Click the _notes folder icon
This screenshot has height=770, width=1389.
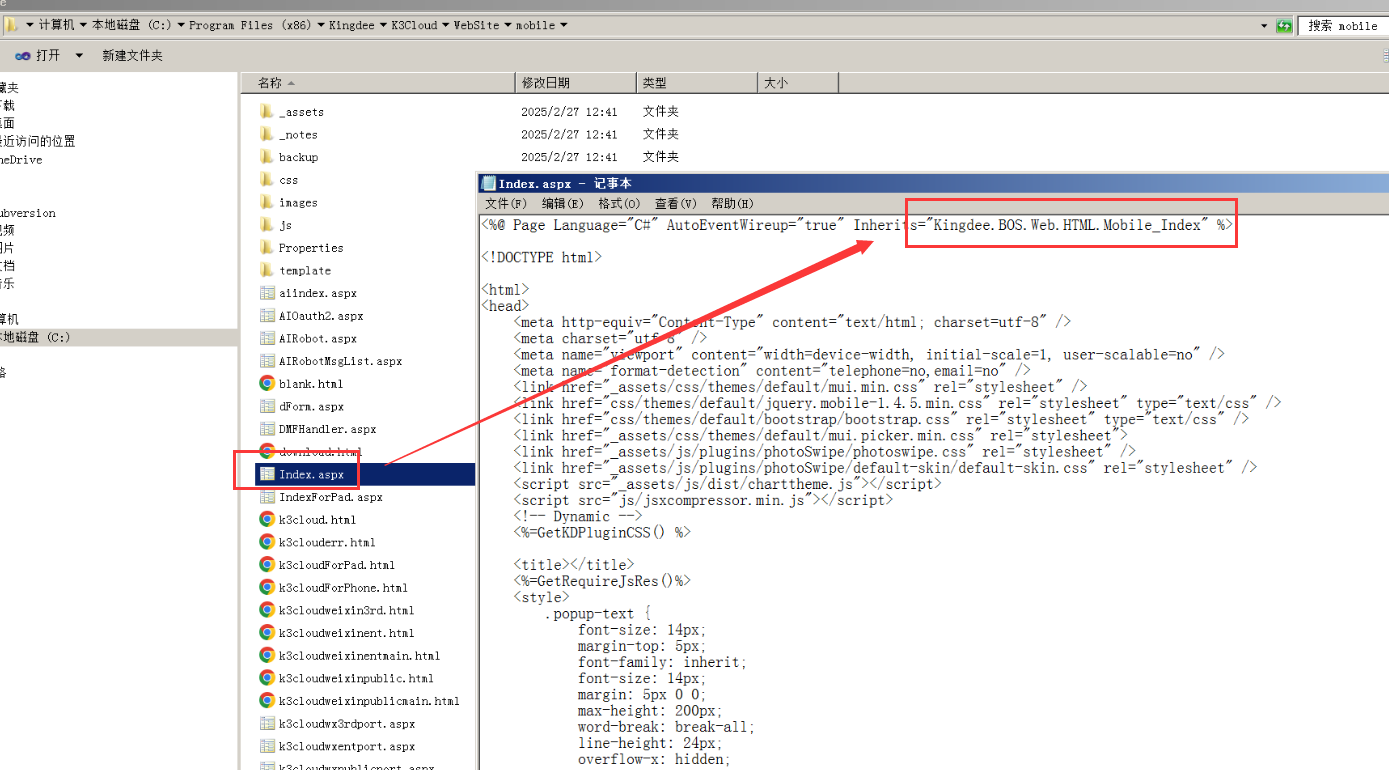tap(266, 134)
